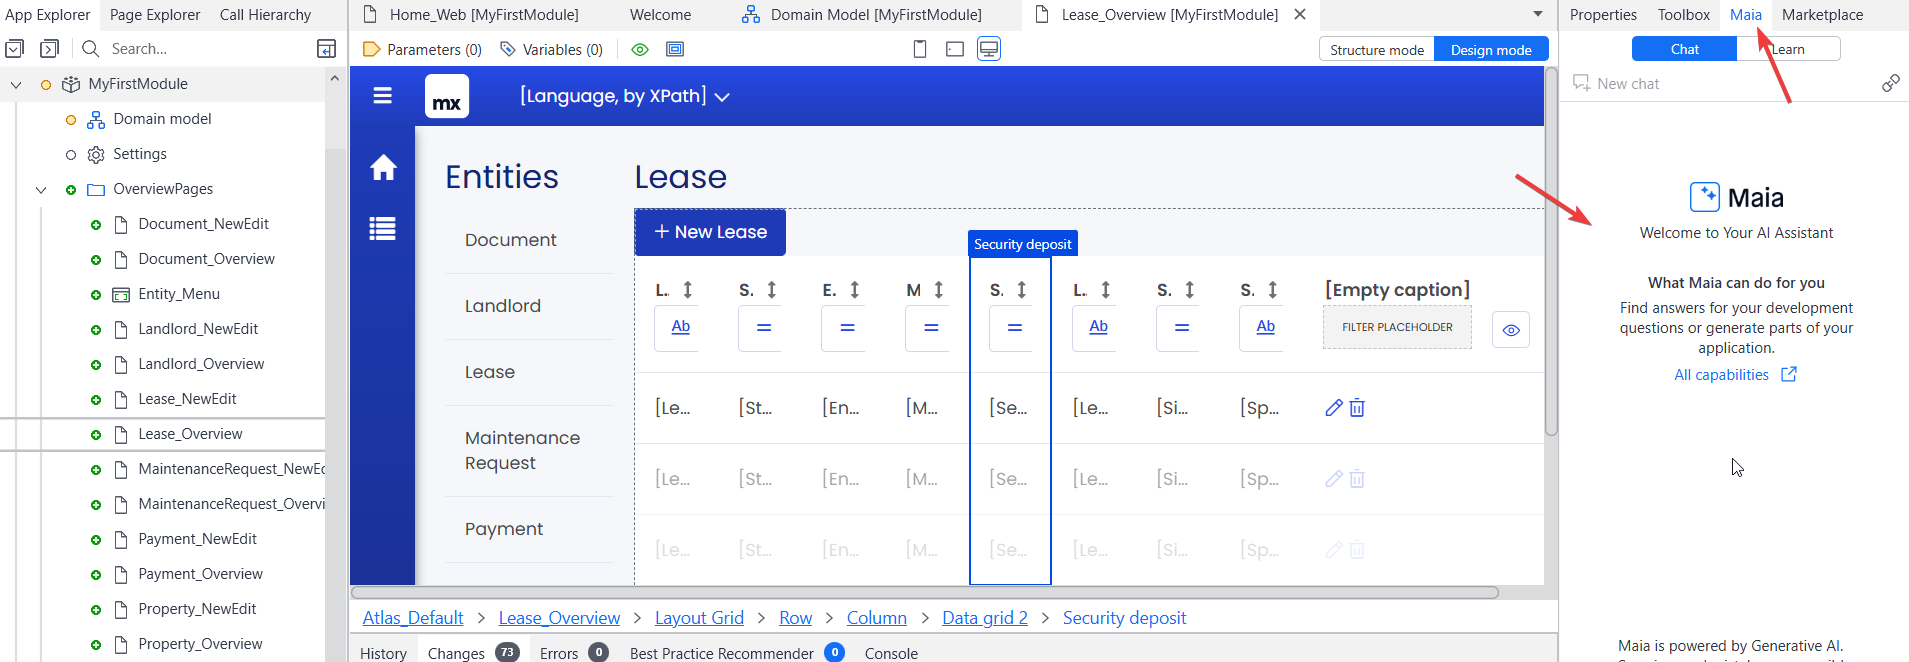Click the hamburger menu icon in app header
Viewport: 1909px width, 662px height.
(x=382, y=96)
